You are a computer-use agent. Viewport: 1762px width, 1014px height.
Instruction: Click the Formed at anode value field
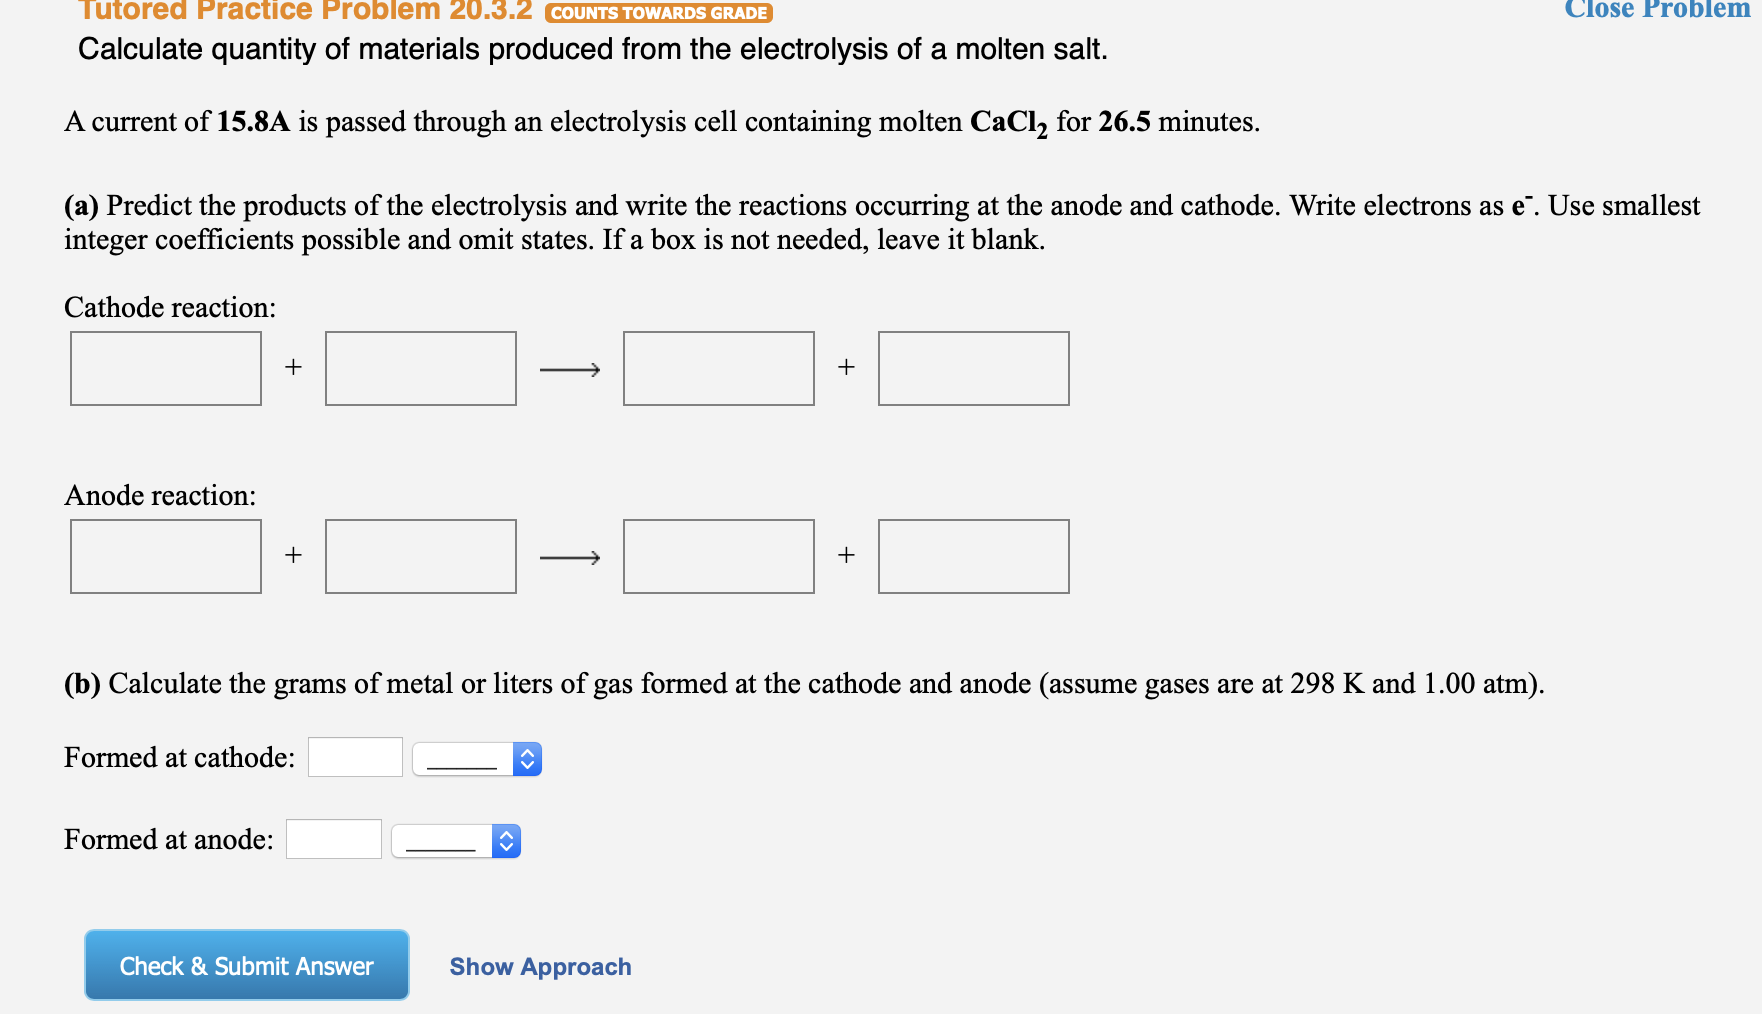pyautogui.click(x=333, y=838)
